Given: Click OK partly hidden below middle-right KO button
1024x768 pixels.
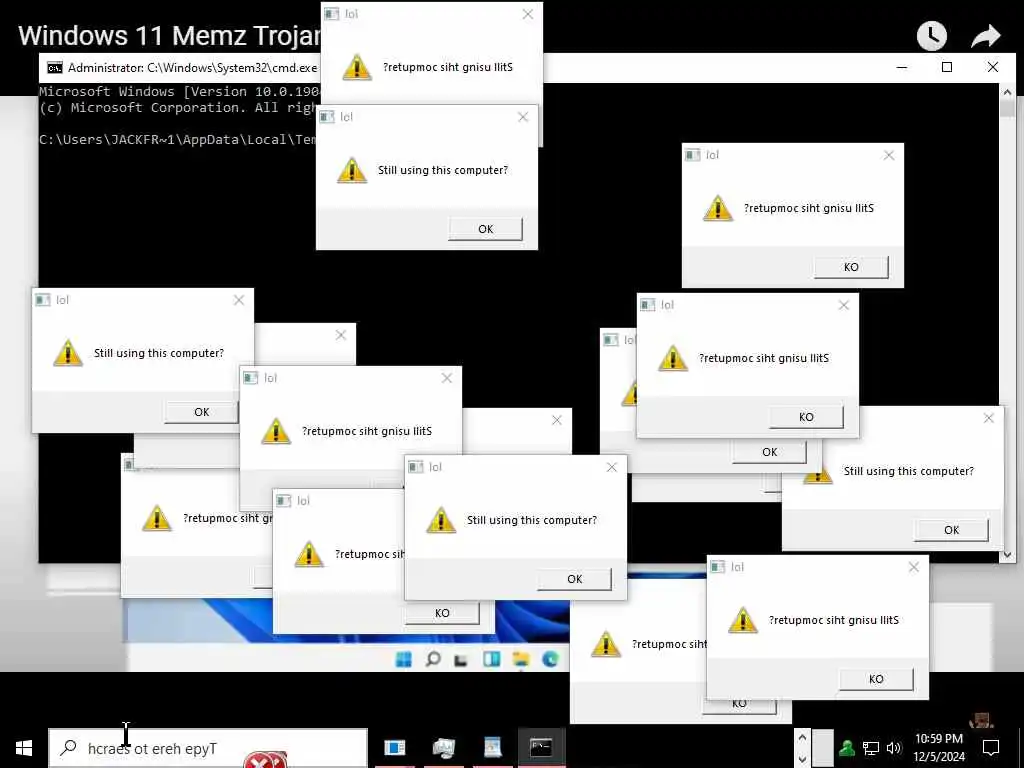Looking at the screenshot, I should pyautogui.click(x=769, y=453).
